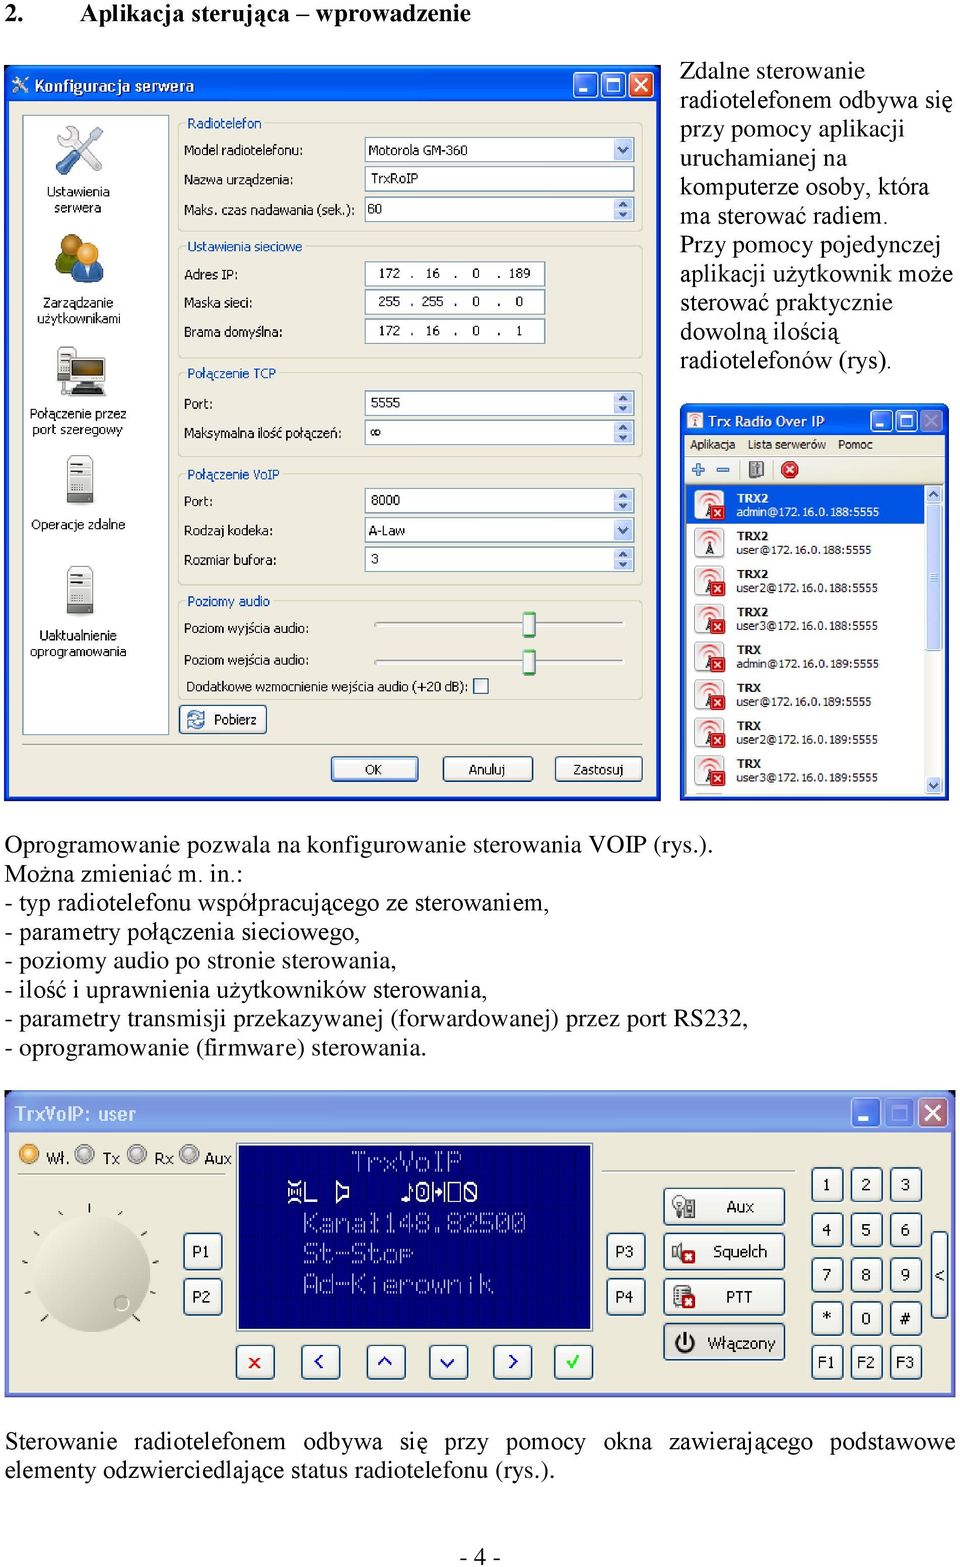Open Połączenie przez port szeregowy section

tap(78, 392)
